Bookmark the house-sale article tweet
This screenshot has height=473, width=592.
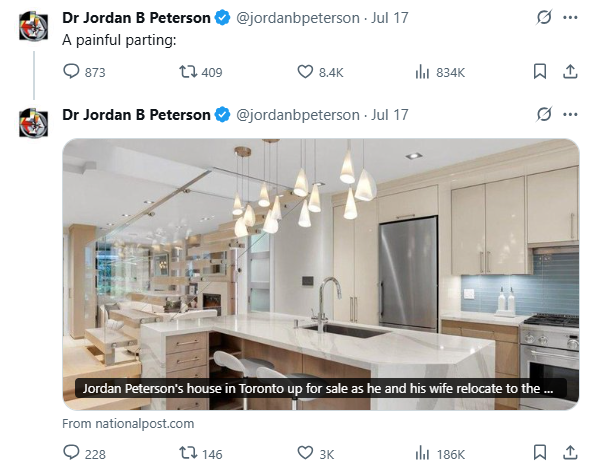pos(540,452)
